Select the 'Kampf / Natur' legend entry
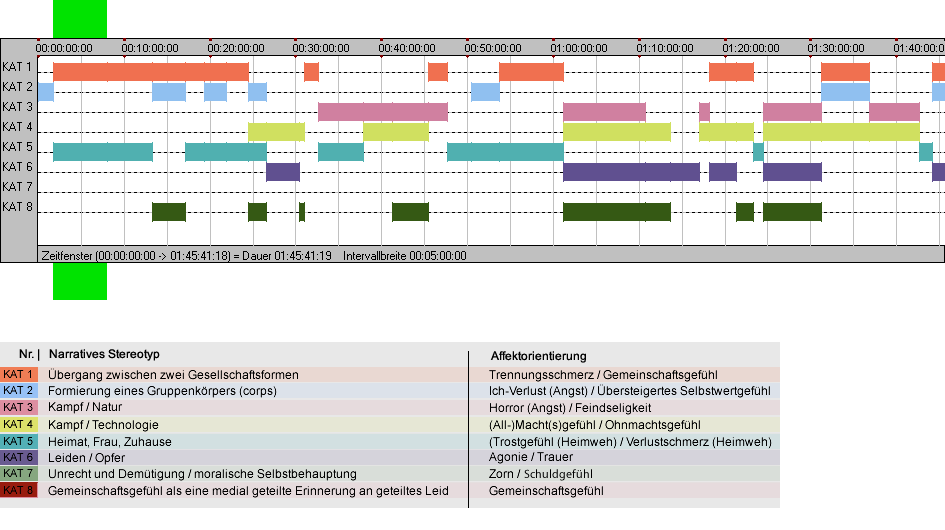 (x=85, y=408)
